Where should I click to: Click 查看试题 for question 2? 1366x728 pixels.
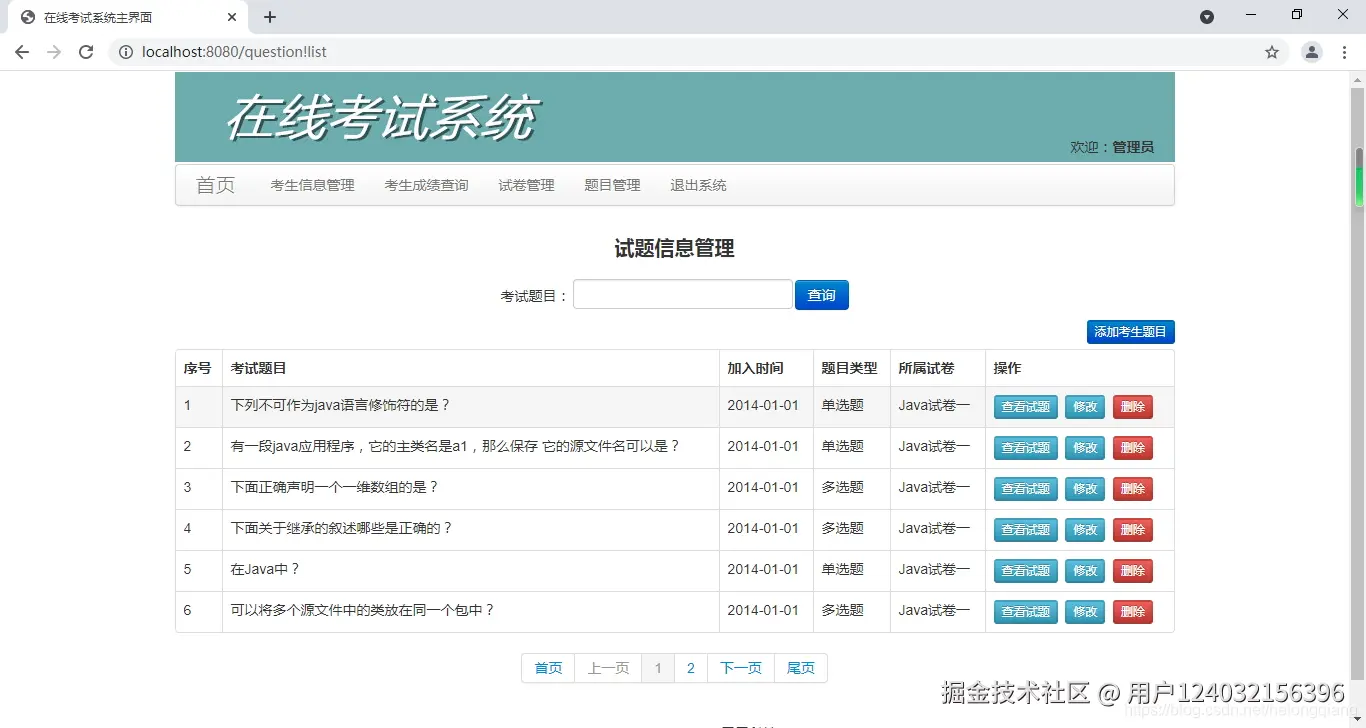click(x=1025, y=448)
